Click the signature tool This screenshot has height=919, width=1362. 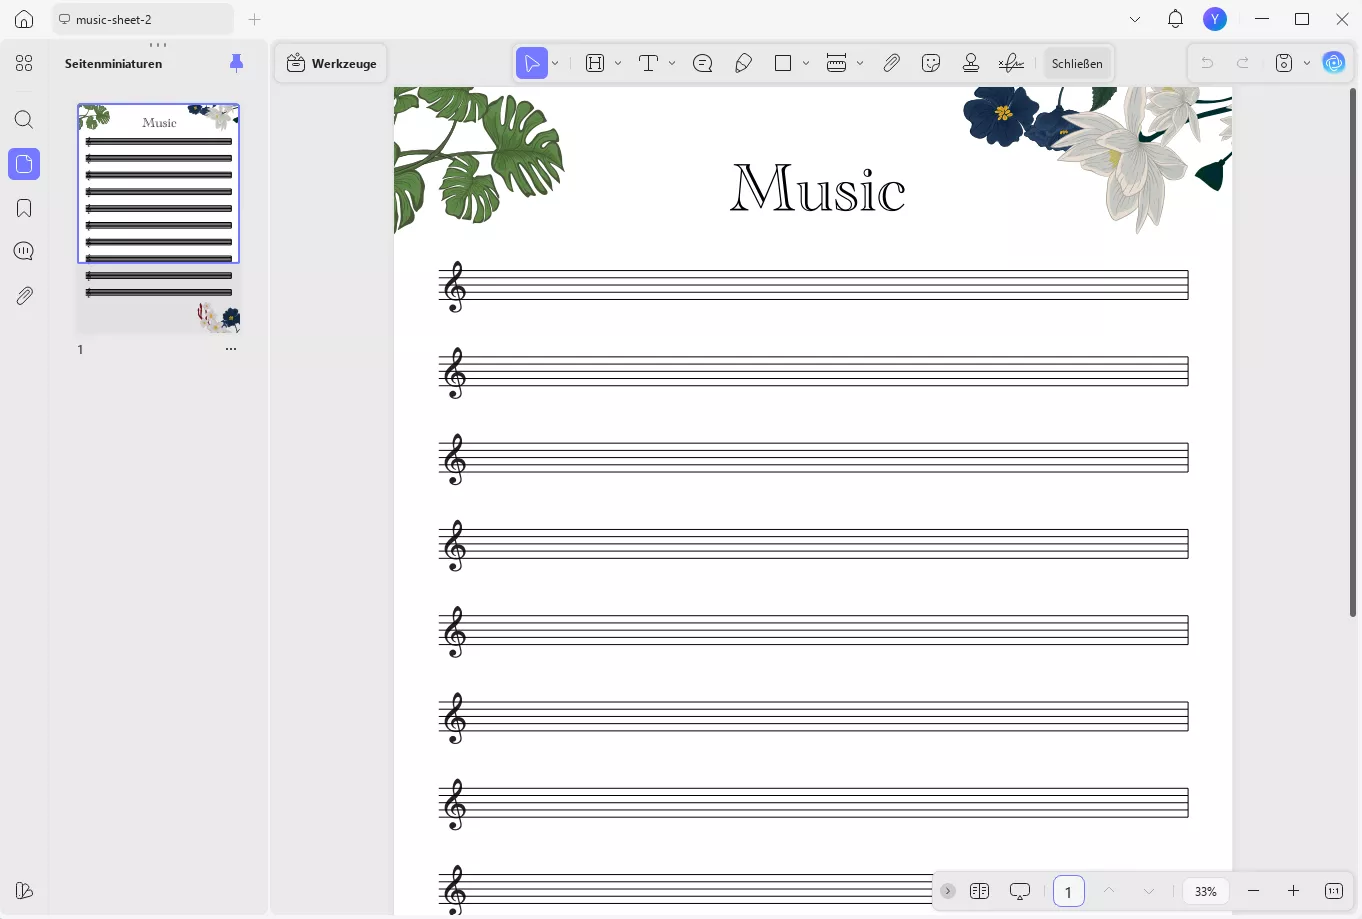click(x=1011, y=63)
